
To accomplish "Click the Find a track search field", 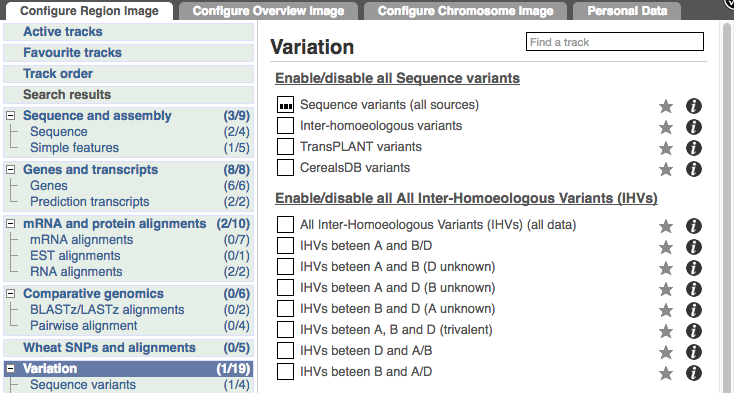I will [x=615, y=42].
